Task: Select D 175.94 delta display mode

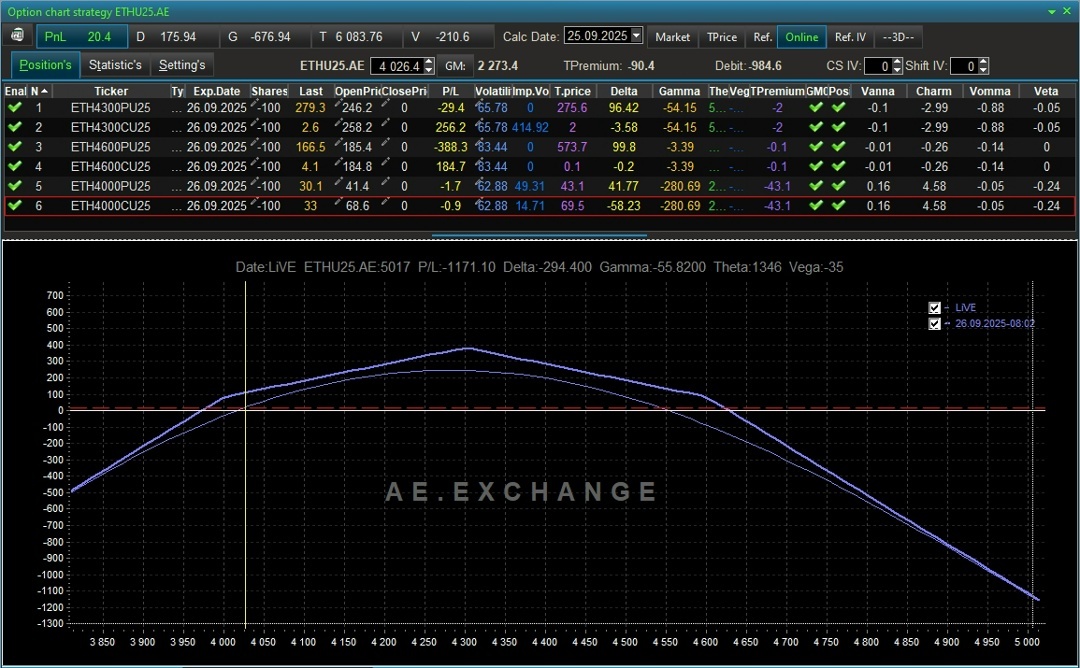Action: click(x=173, y=36)
